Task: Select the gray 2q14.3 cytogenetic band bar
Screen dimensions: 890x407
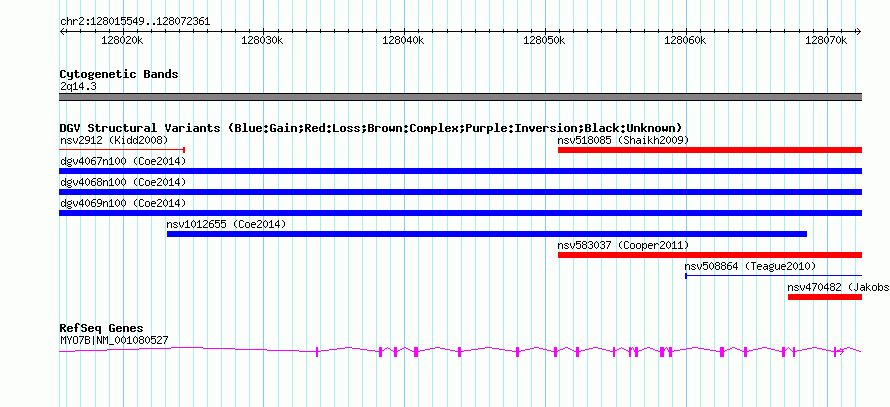Action: point(461,97)
